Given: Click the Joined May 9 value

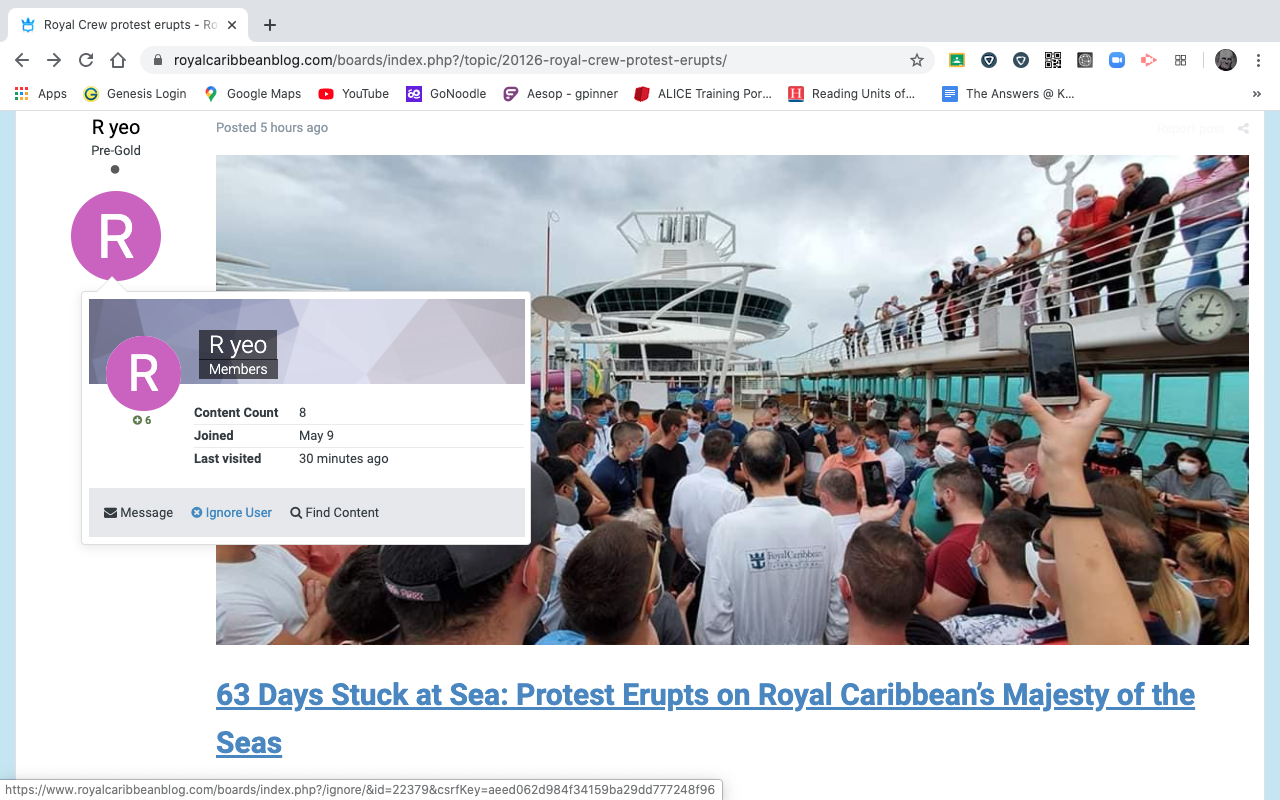Looking at the screenshot, I should [x=316, y=436].
